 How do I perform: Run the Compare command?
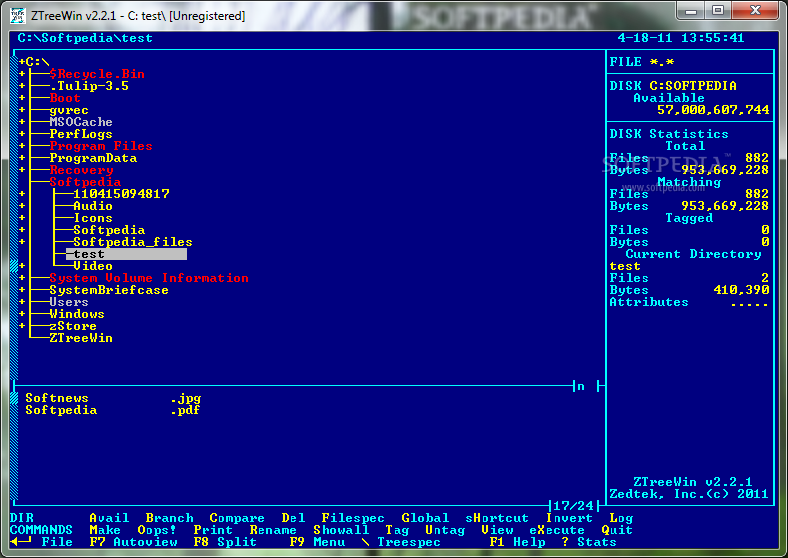pos(237,518)
